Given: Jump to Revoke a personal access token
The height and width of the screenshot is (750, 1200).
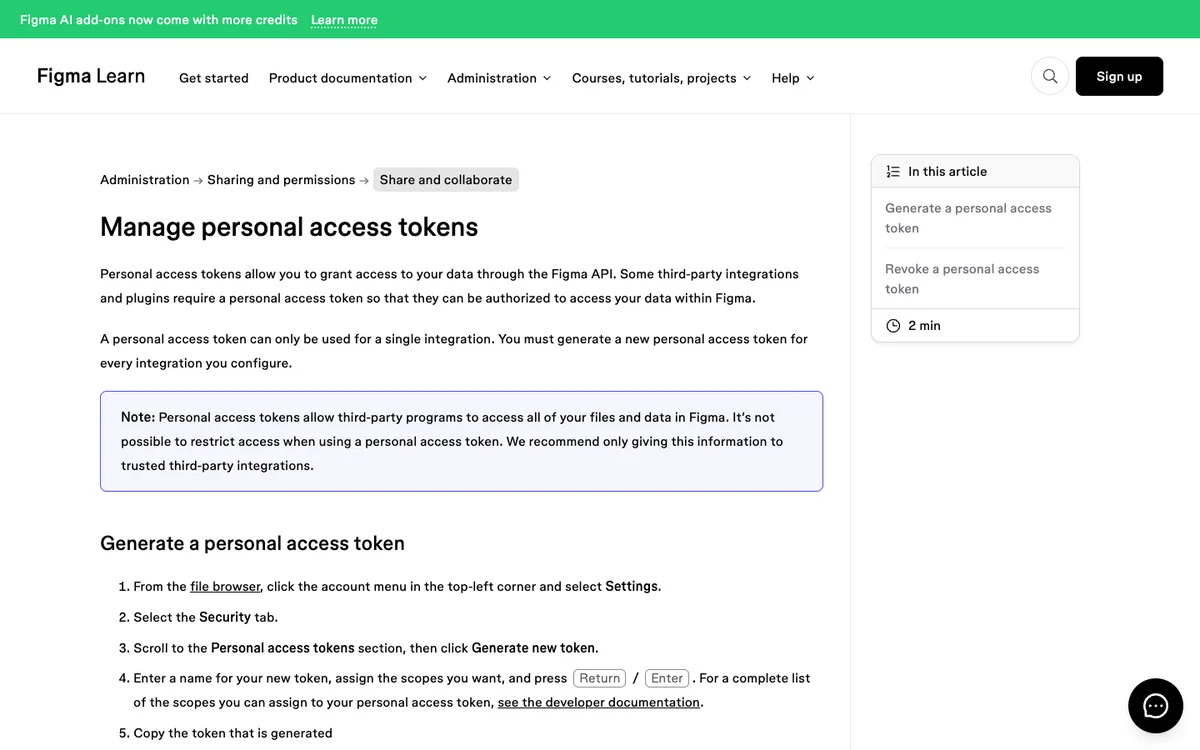Looking at the screenshot, I should tap(962, 279).
